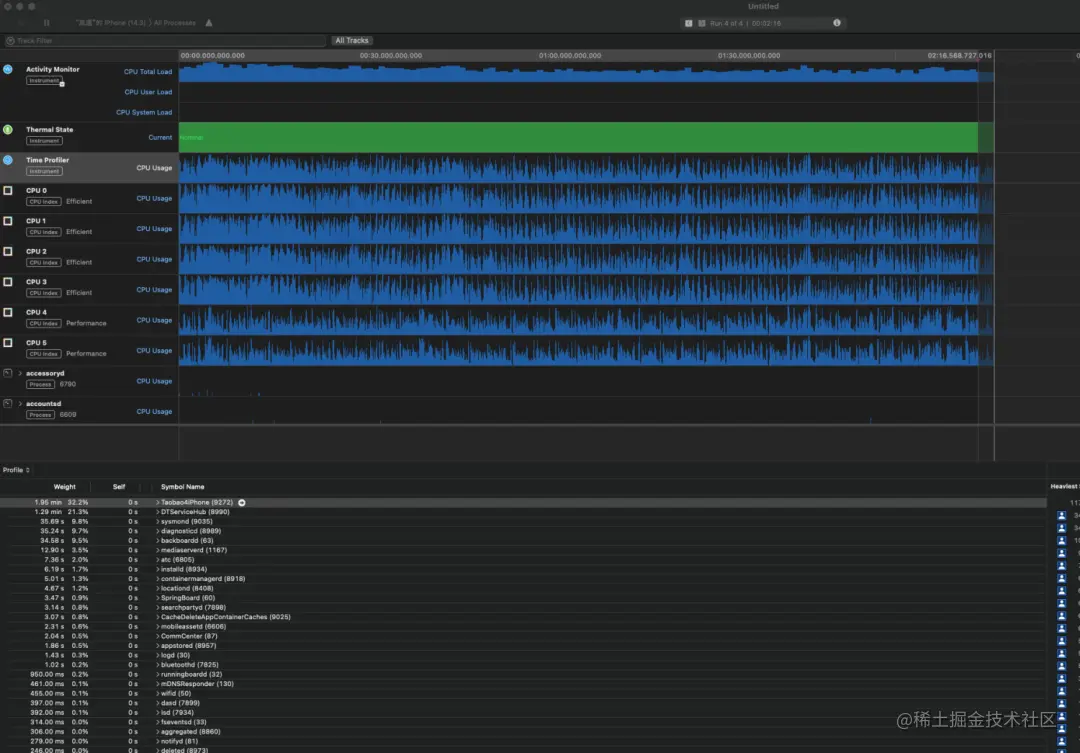
Task: Open the All Processes target selector
Action: pos(175,23)
